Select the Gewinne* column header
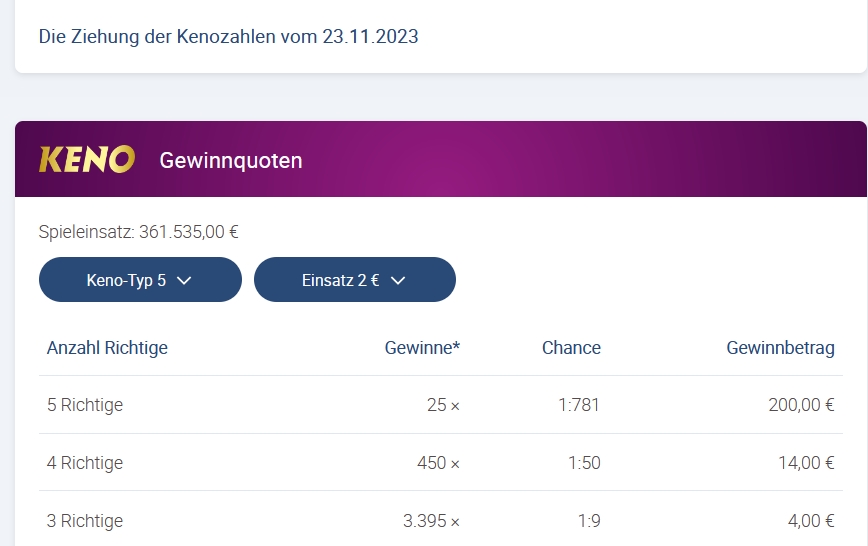 click(x=422, y=348)
